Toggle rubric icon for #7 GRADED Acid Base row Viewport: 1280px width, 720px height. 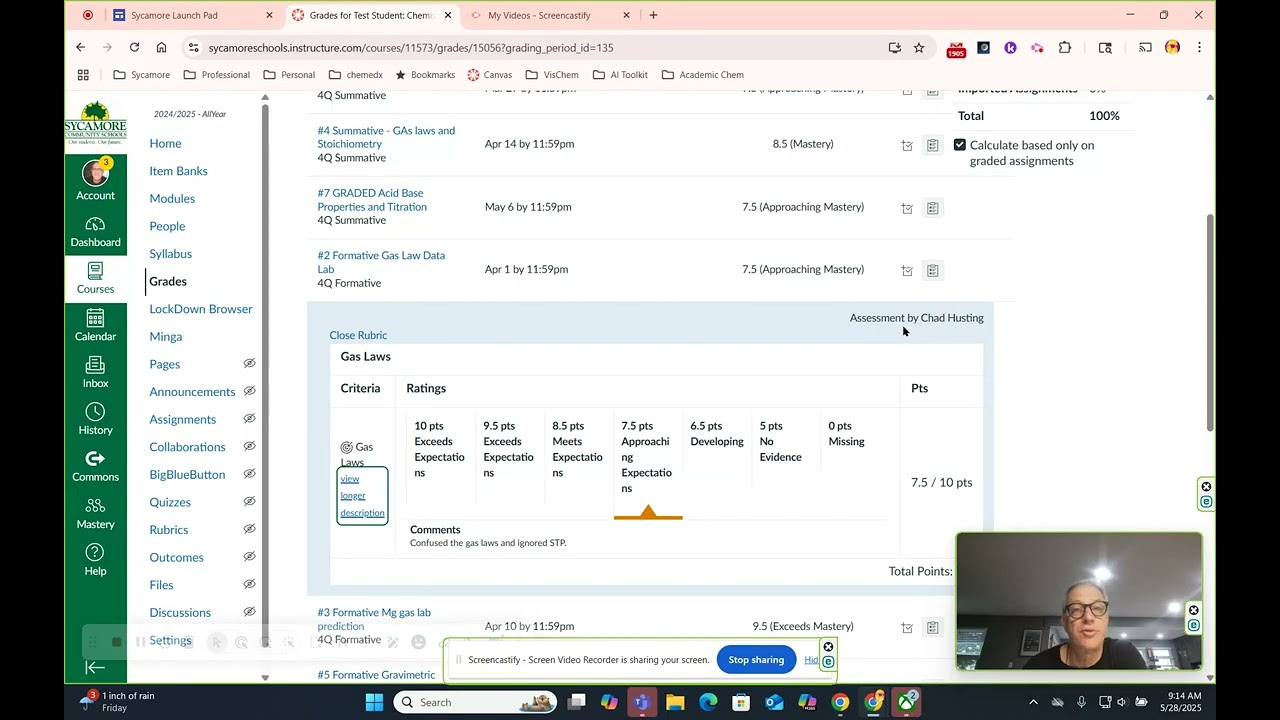932,208
